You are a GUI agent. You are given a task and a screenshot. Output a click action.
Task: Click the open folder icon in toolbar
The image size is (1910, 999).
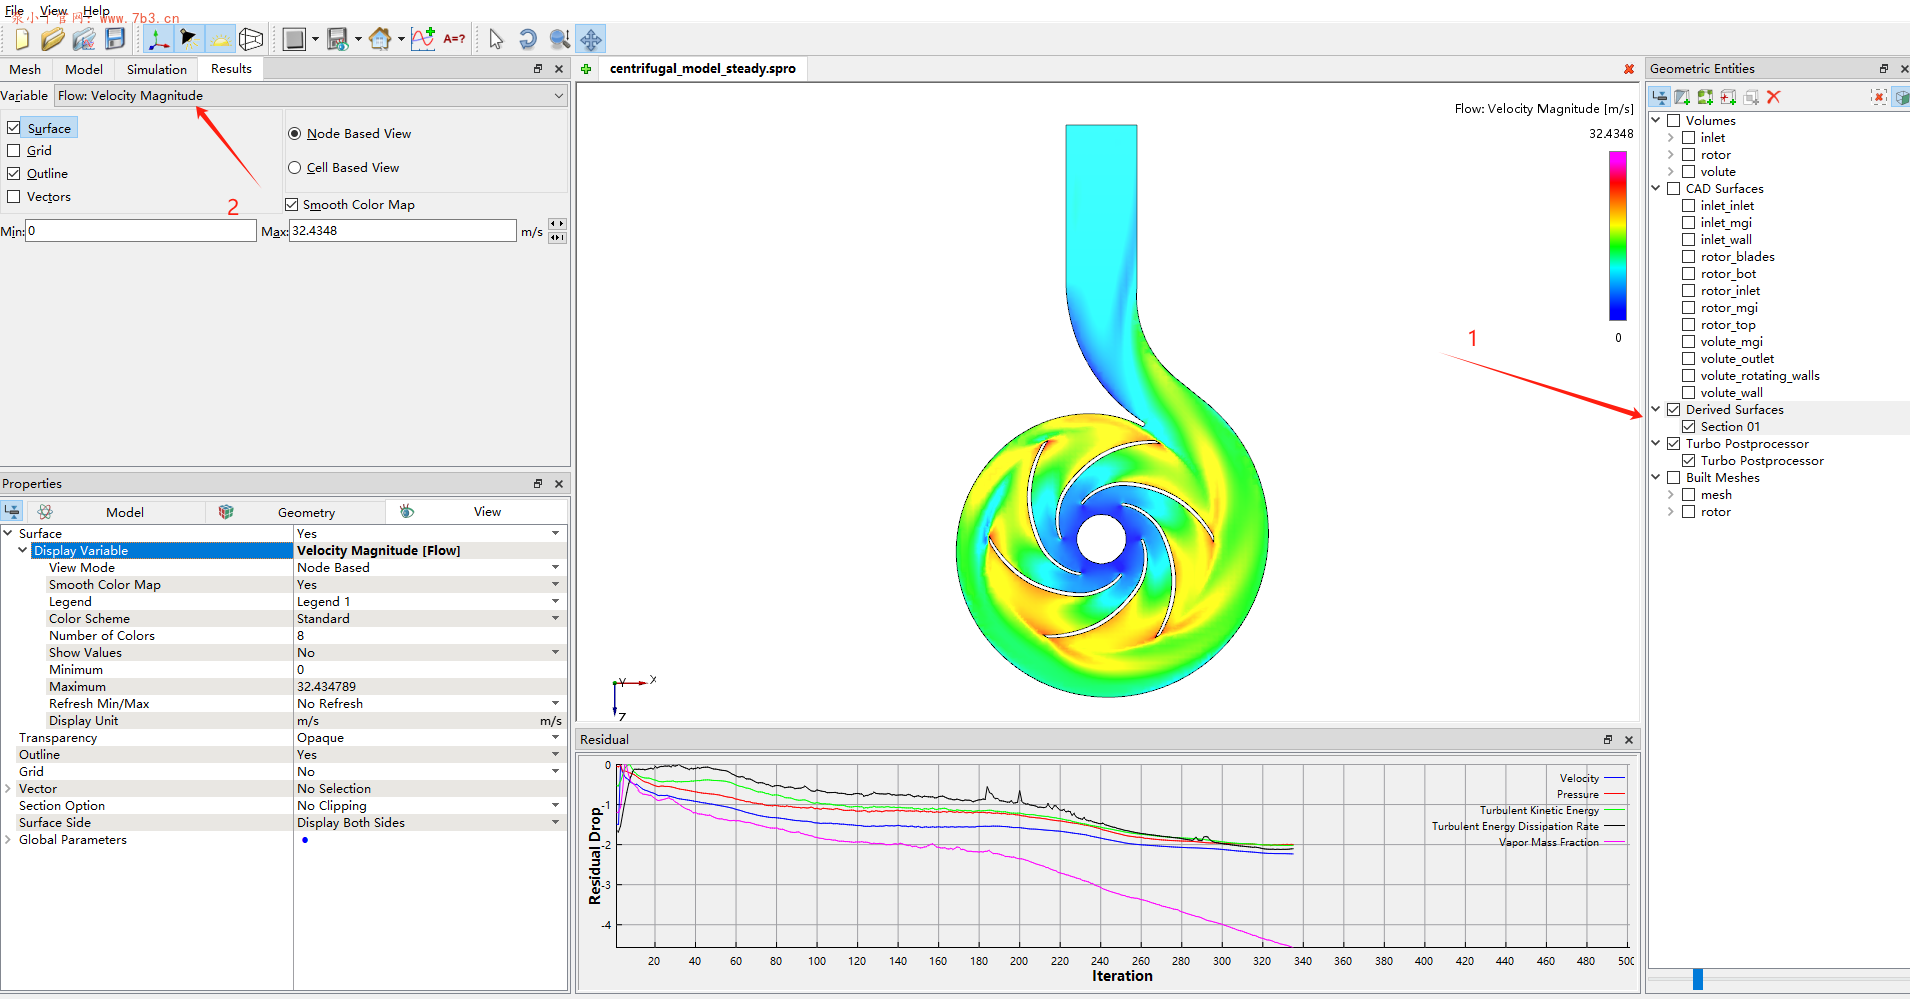coord(52,39)
